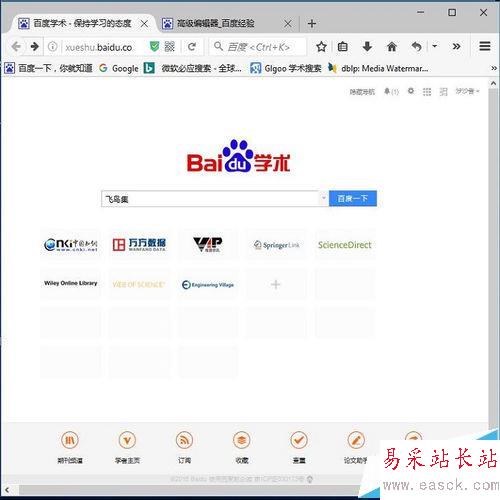This screenshot has width=500, height=500.
Task: Click the Baidu 学术 logo
Action: pos(238,156)
